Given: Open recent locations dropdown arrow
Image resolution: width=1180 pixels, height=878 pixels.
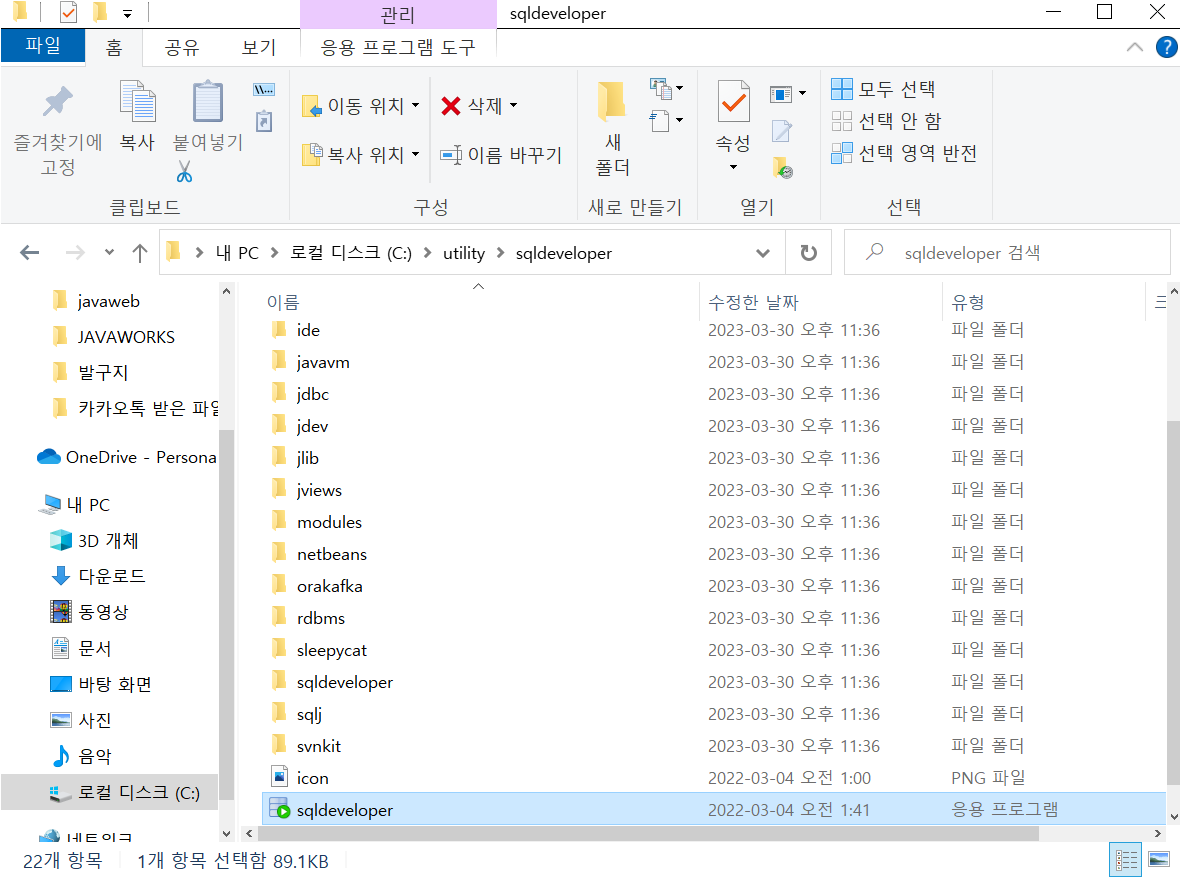Looking at the screenshot, I should coord(110,253).
